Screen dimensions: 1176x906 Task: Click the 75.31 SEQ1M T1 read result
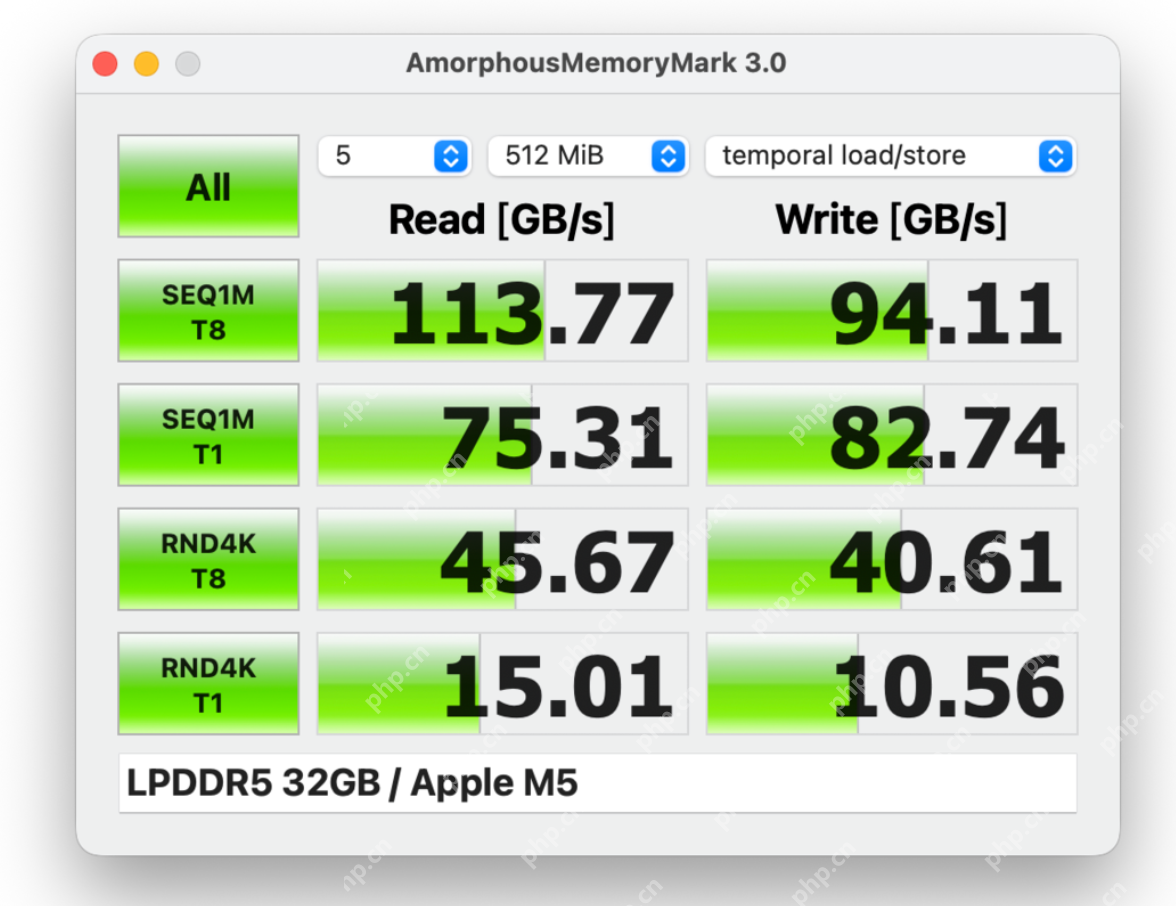tap(502, 435)
